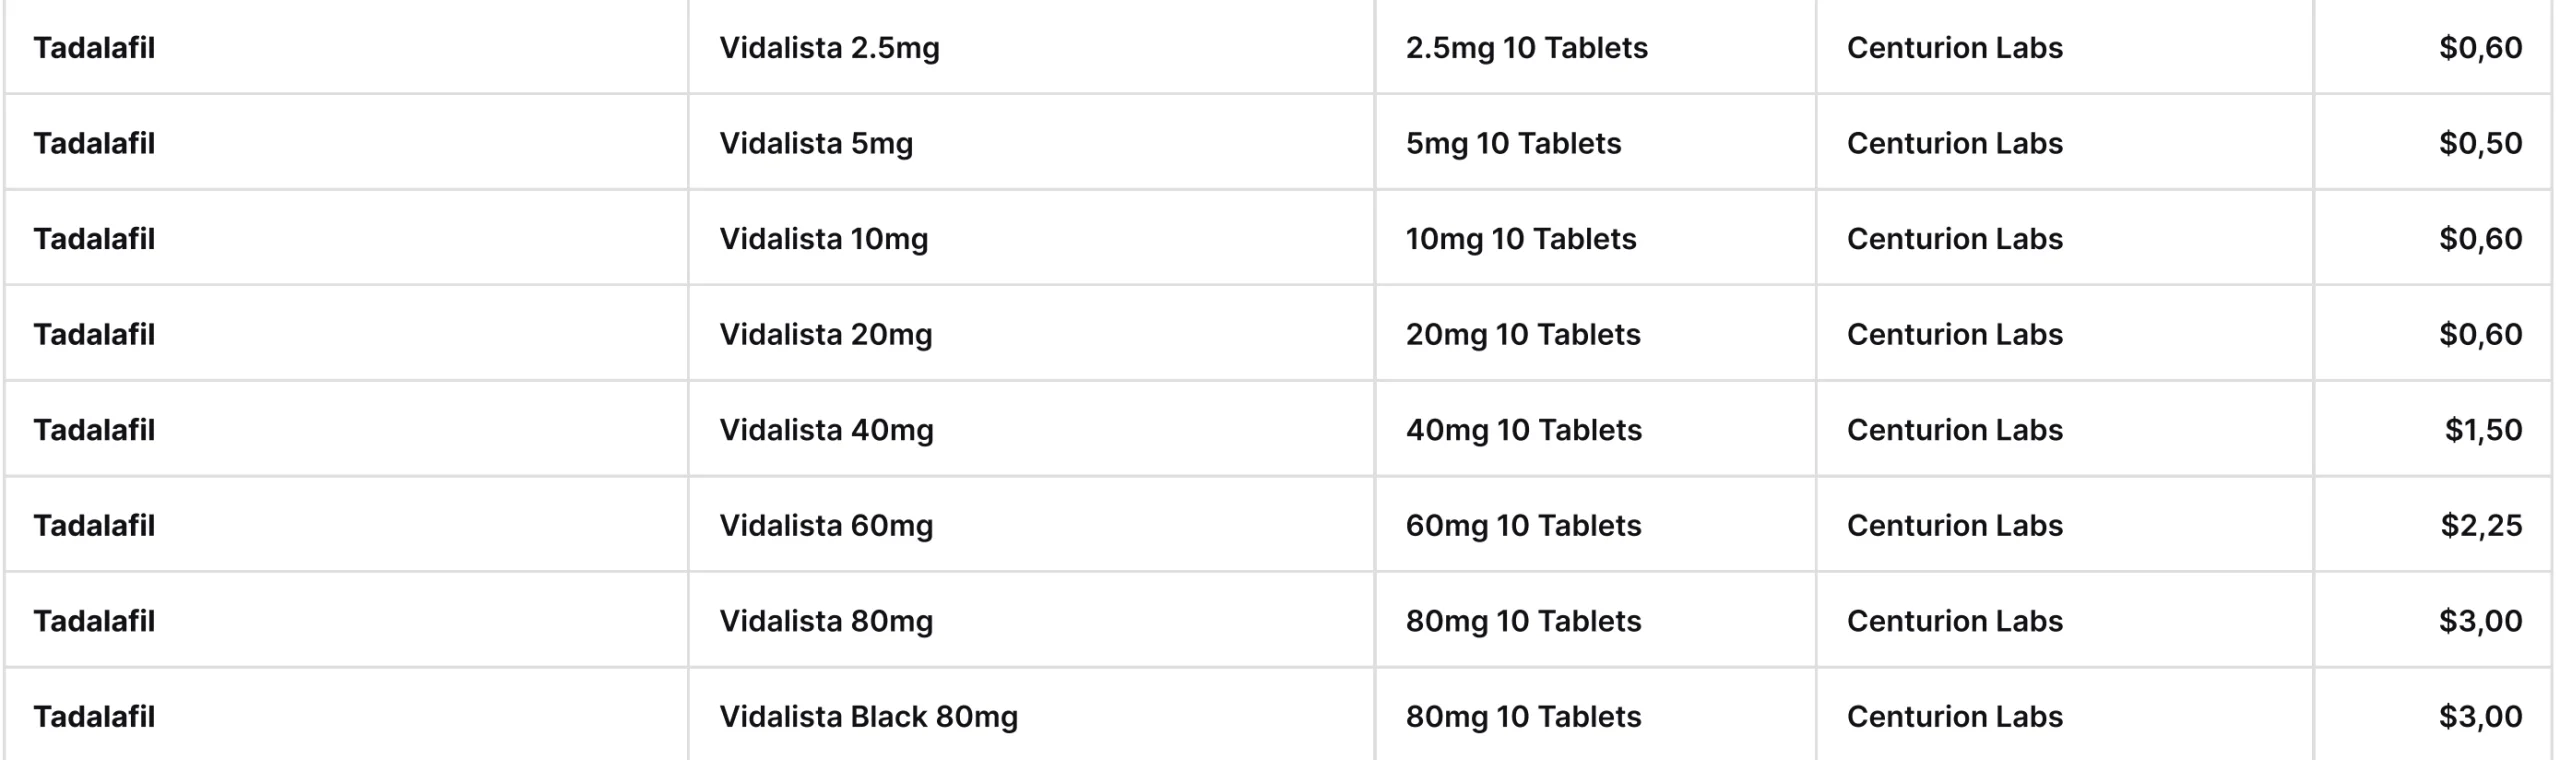Click the $2,25 price cell

coord(2481,525)
